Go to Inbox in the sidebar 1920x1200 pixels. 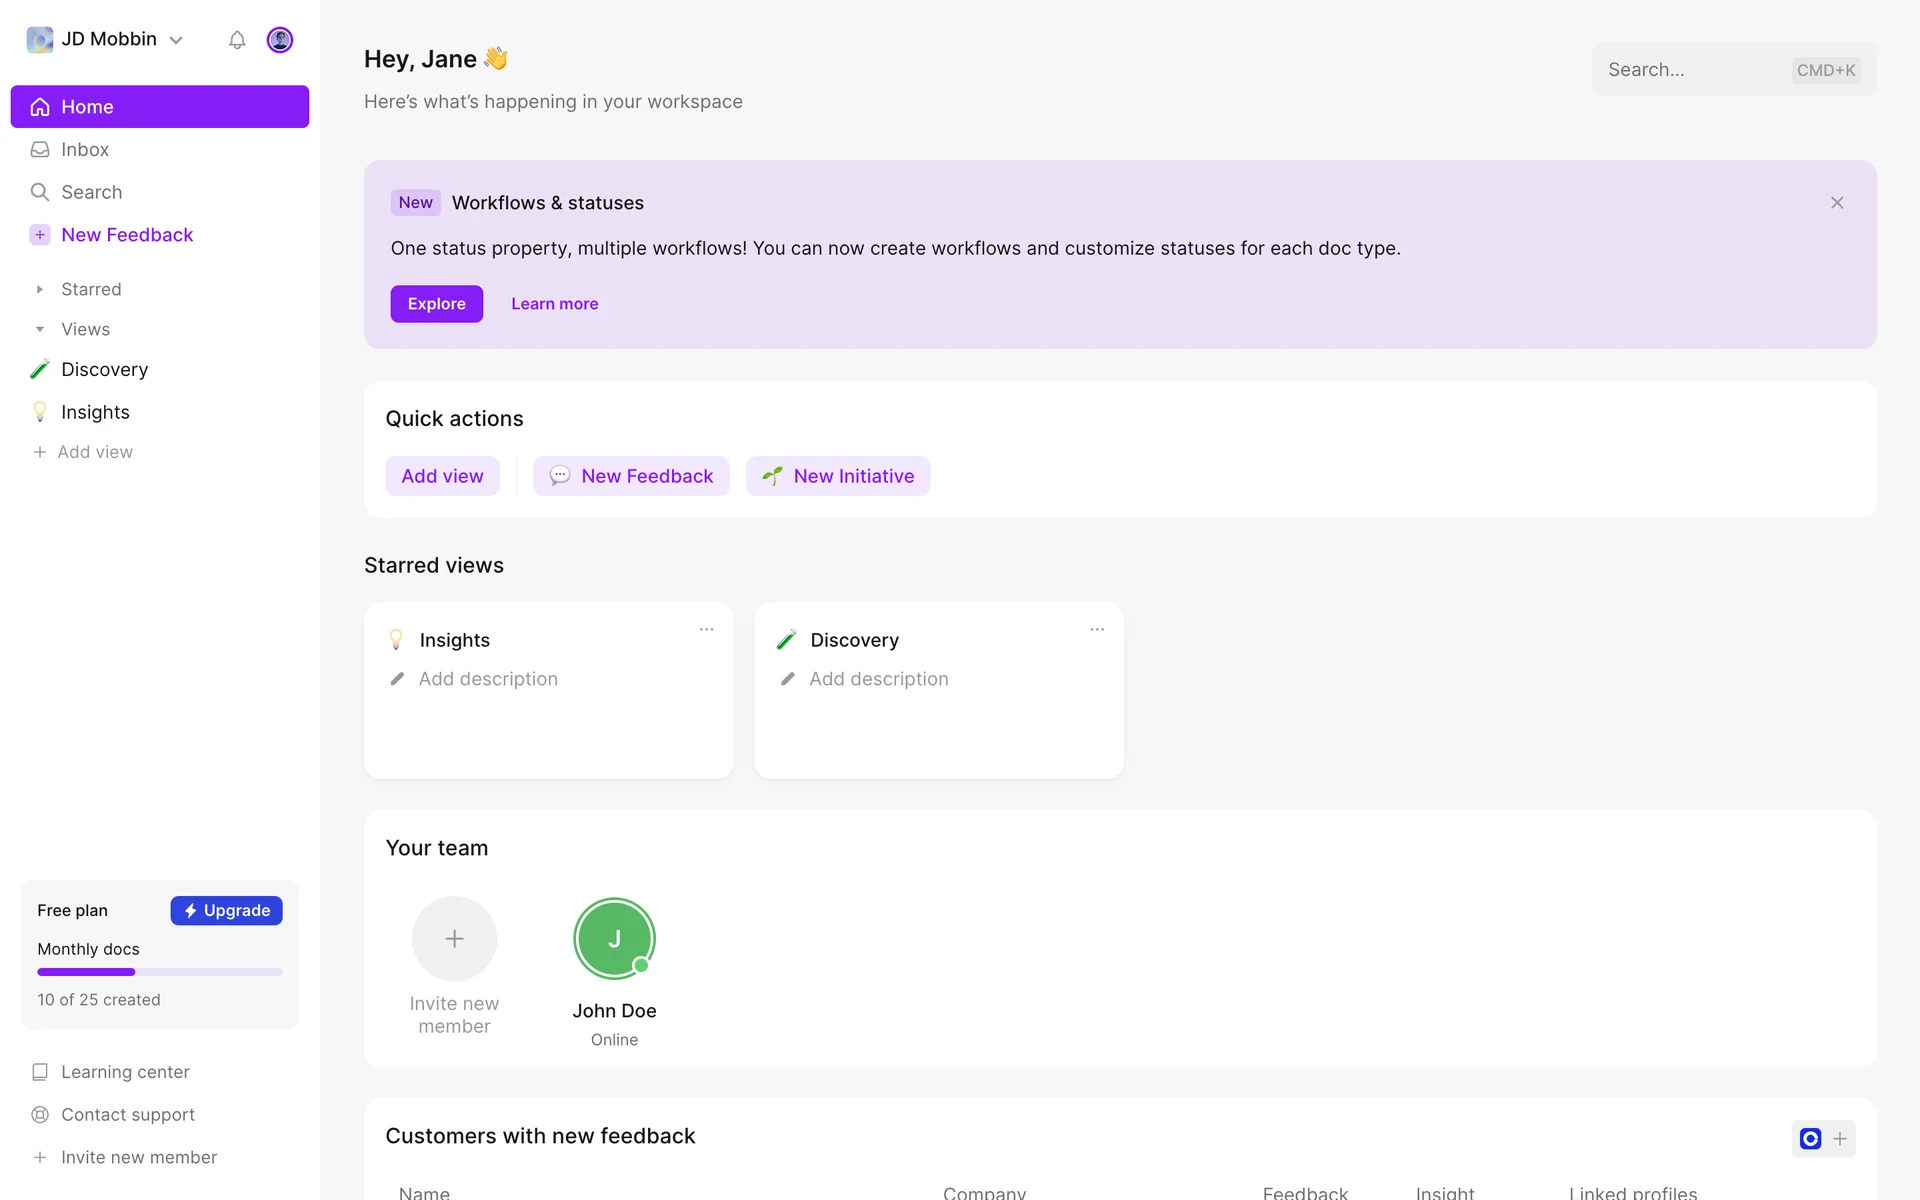[85, 149]
